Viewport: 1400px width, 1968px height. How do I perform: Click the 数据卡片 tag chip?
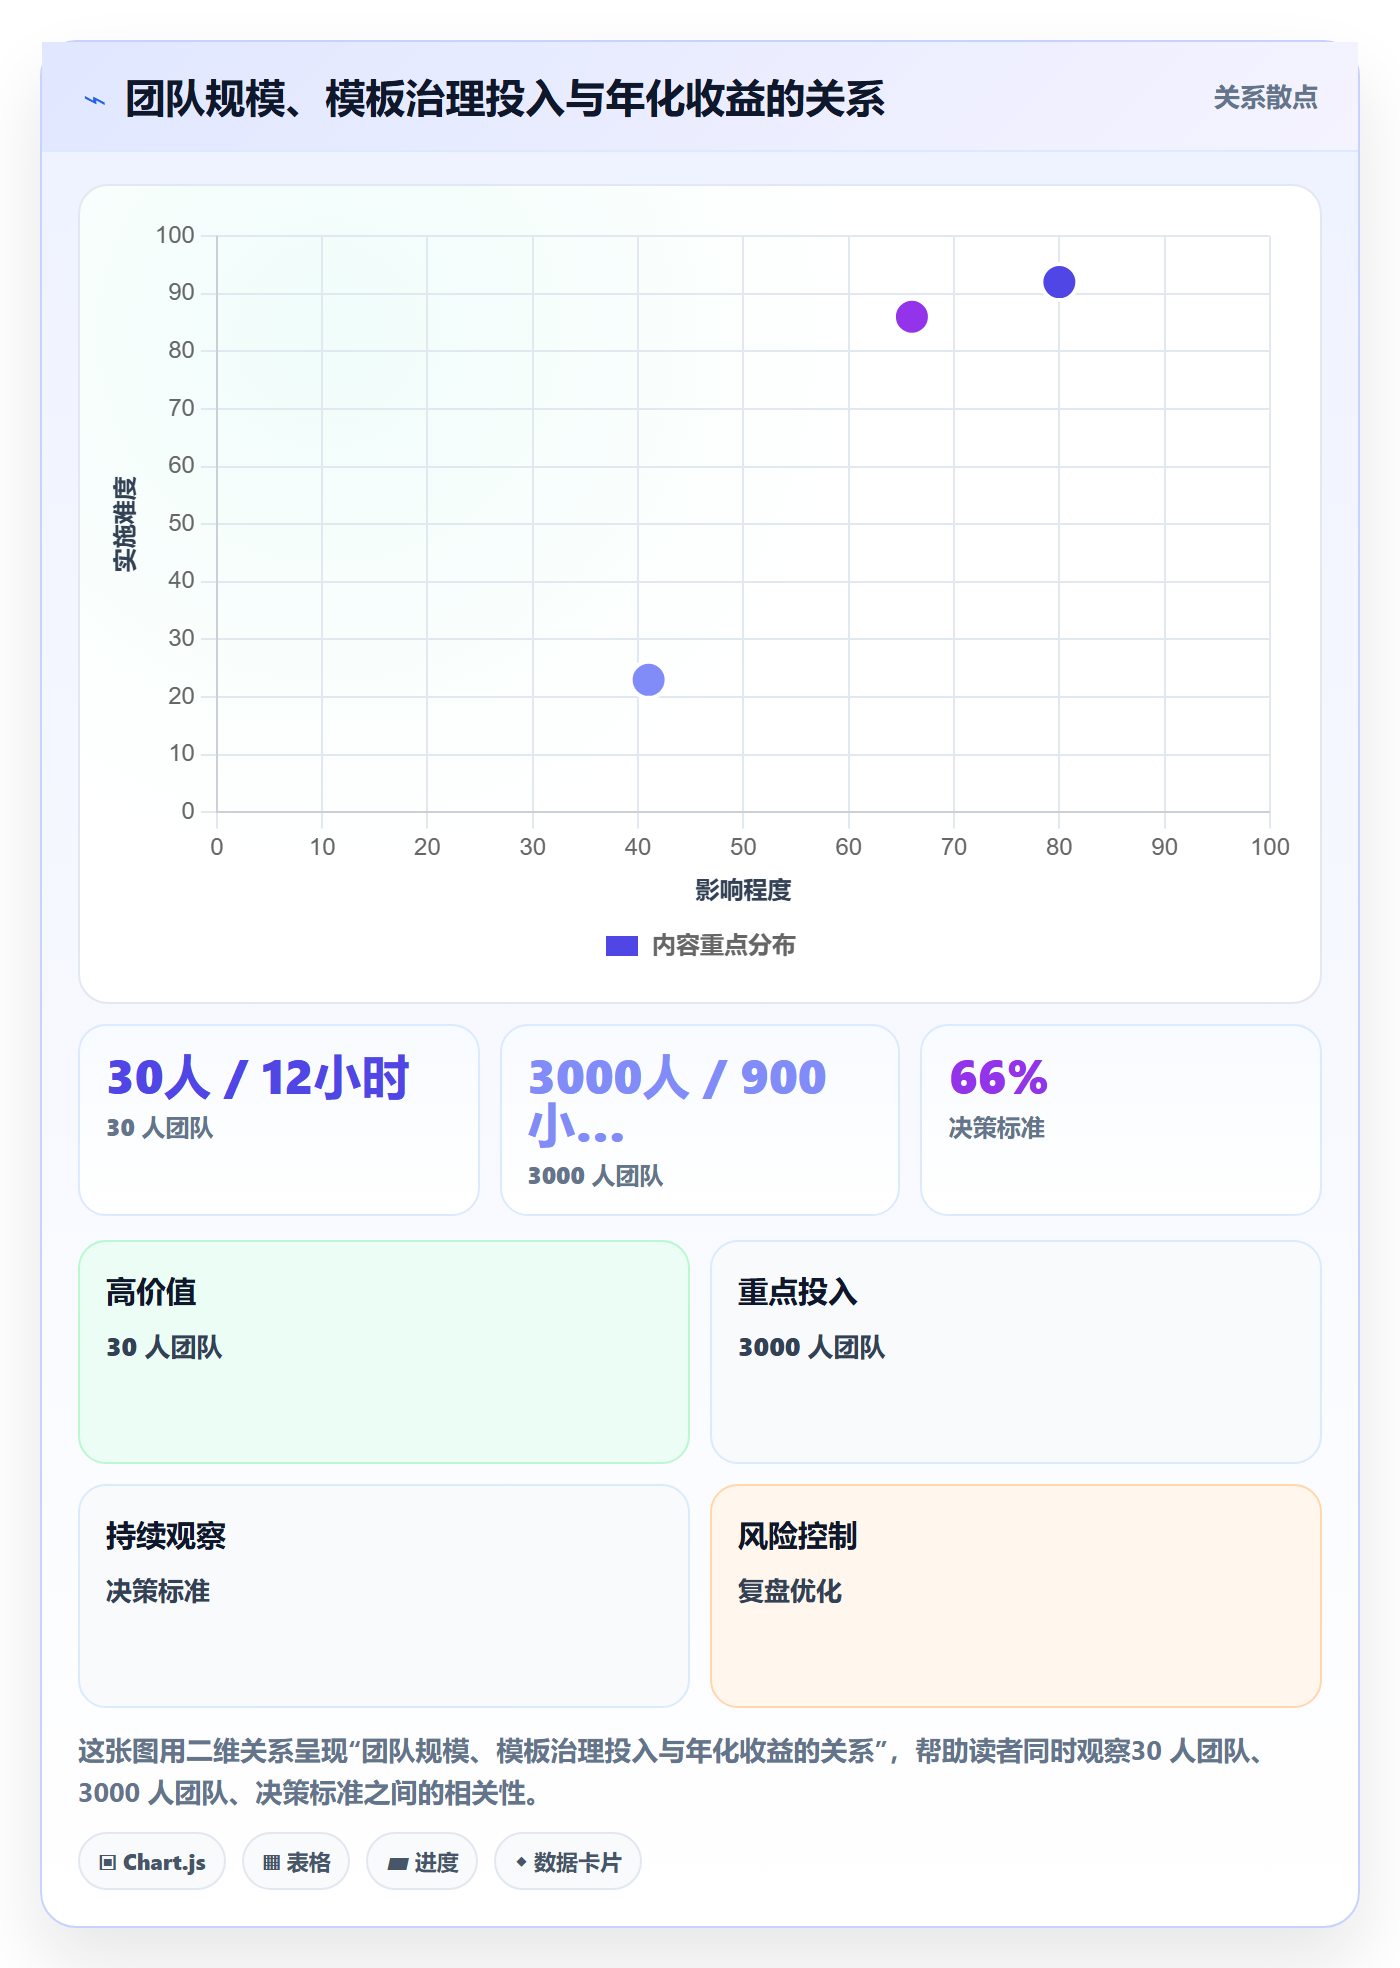tap(568, 1862)
